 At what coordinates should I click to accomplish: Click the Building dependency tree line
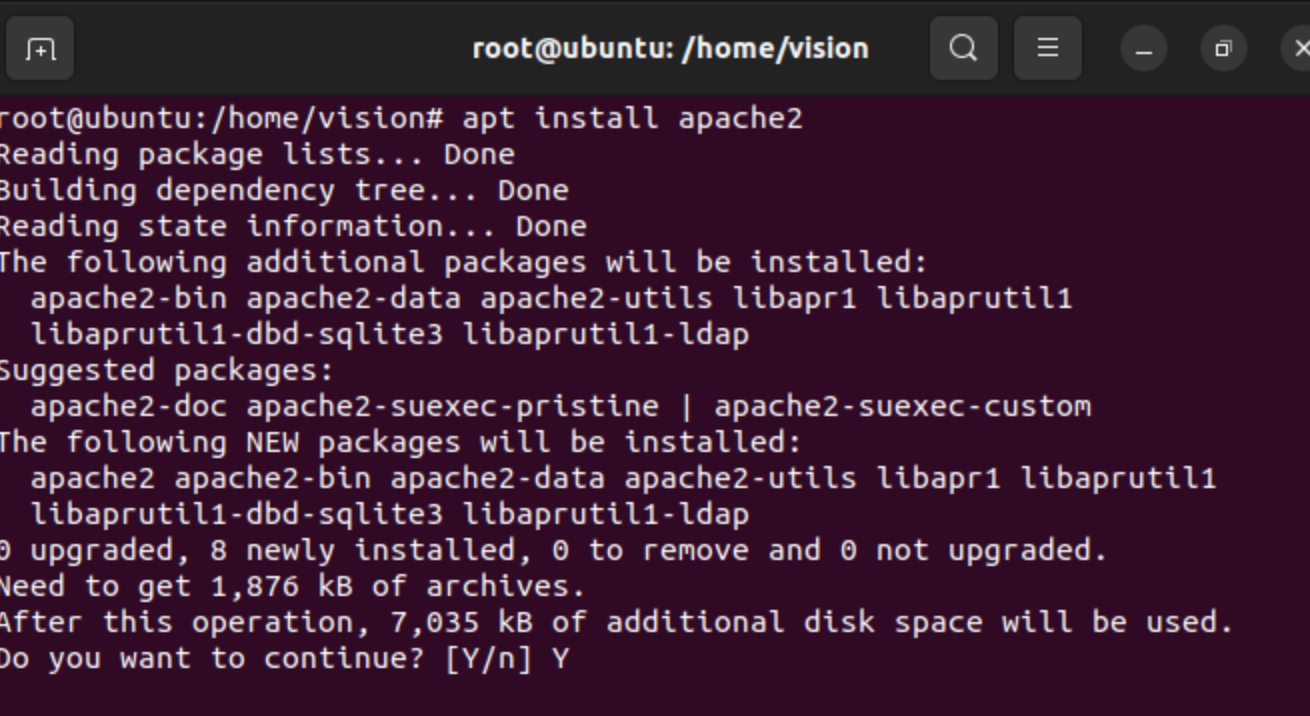tap(284, 190)
